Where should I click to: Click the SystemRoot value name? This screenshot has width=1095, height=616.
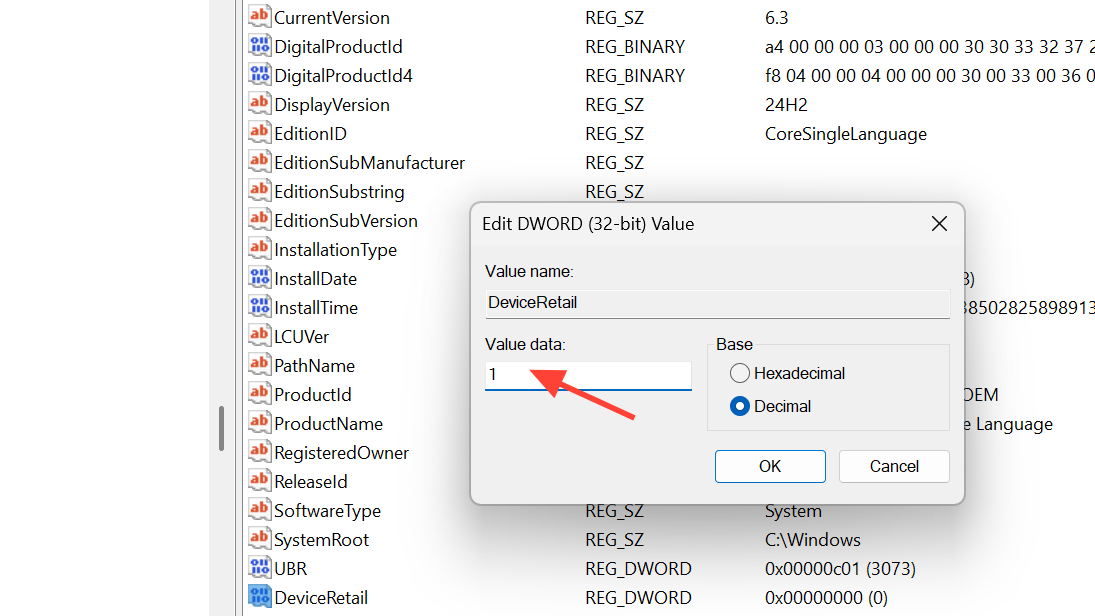pyautogui.click(x=321, y=540)
